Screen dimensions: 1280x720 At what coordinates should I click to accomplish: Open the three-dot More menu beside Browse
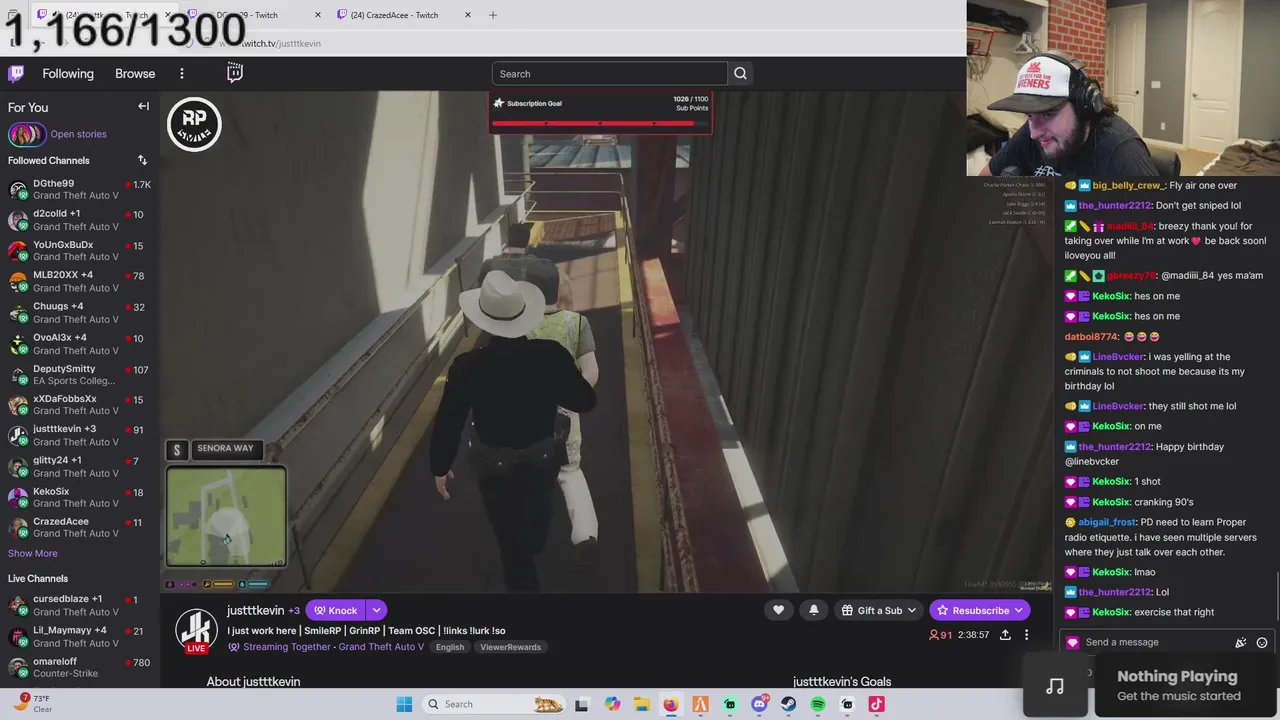[x=182, y=73]
